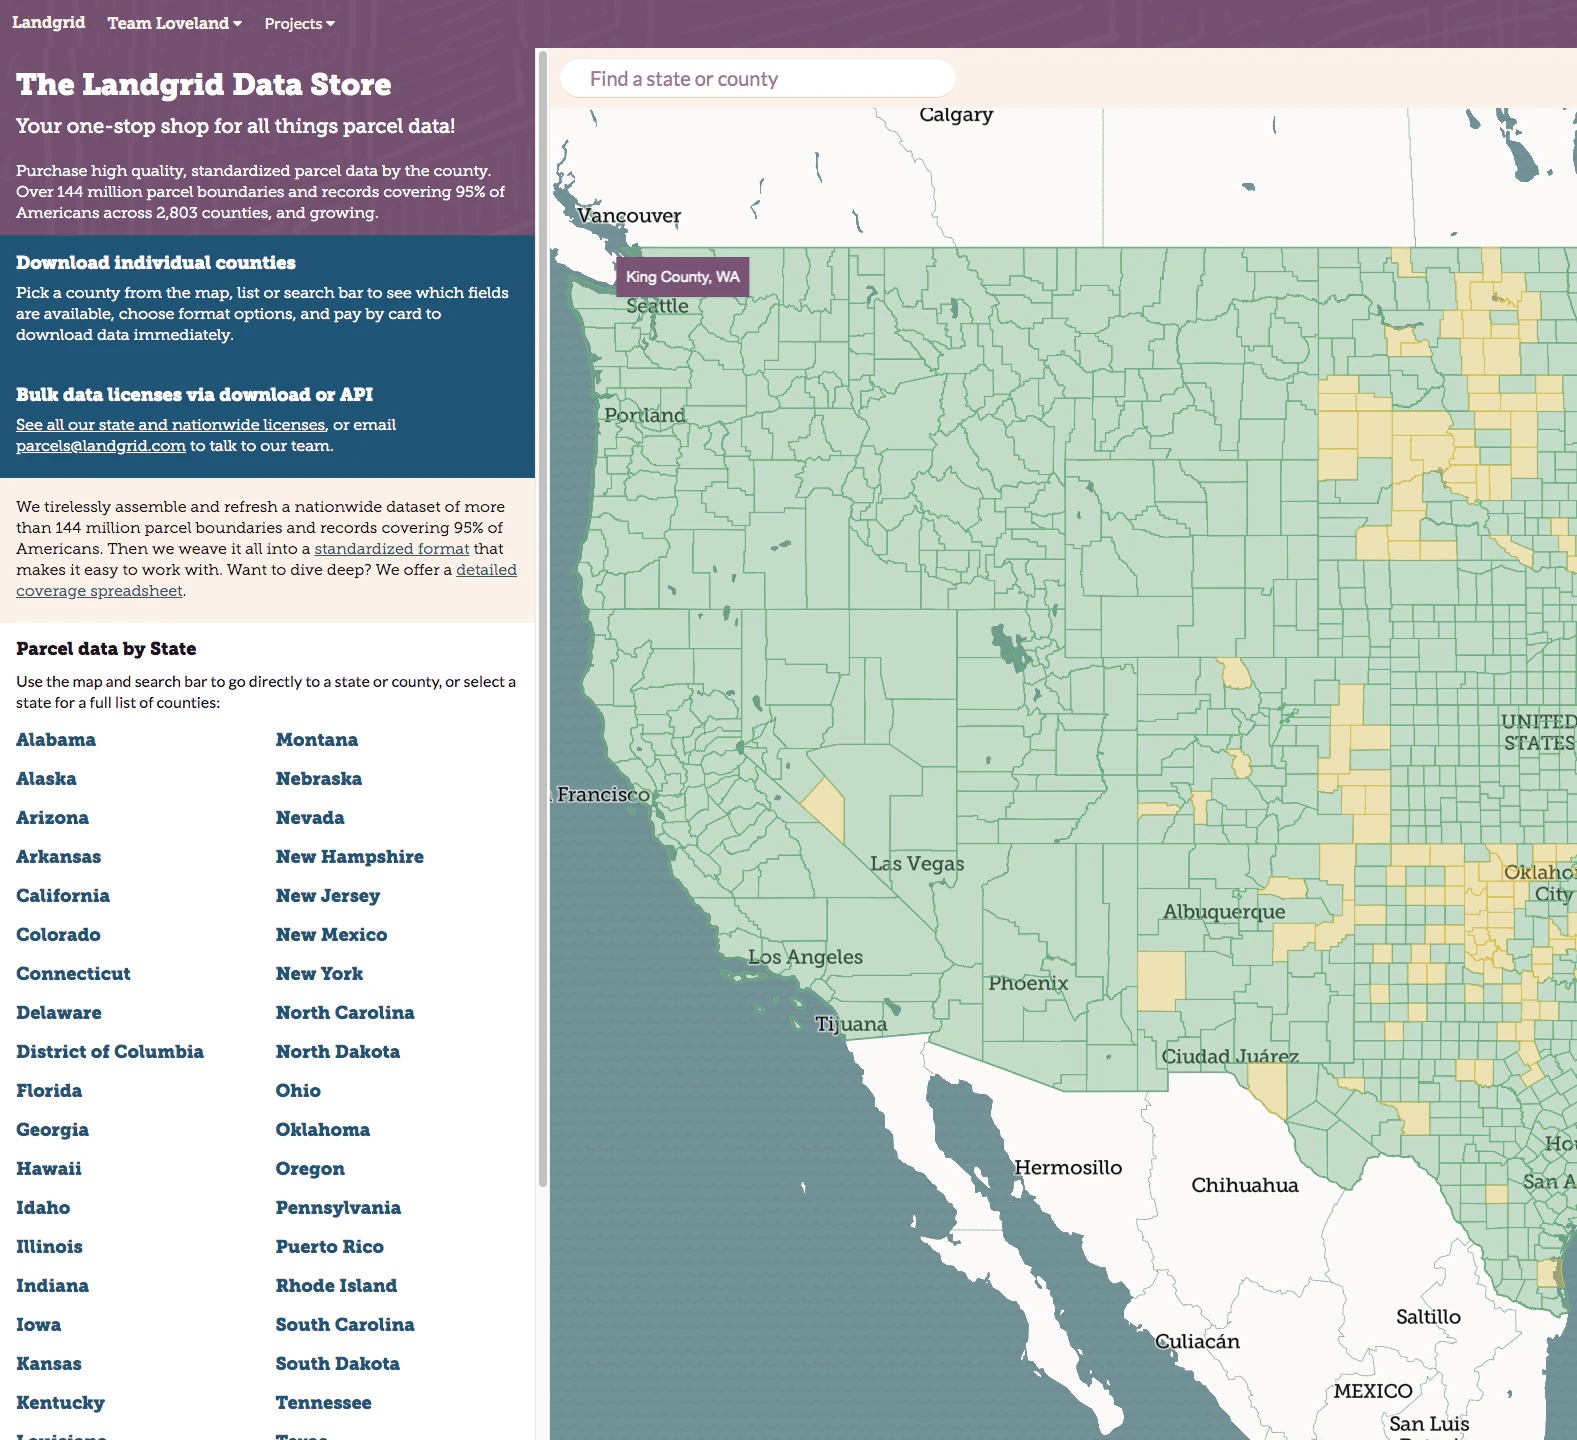1577x1440 pixels.
Task: Select Puerto Rico from the state list
Action: tap(330, 1247)
